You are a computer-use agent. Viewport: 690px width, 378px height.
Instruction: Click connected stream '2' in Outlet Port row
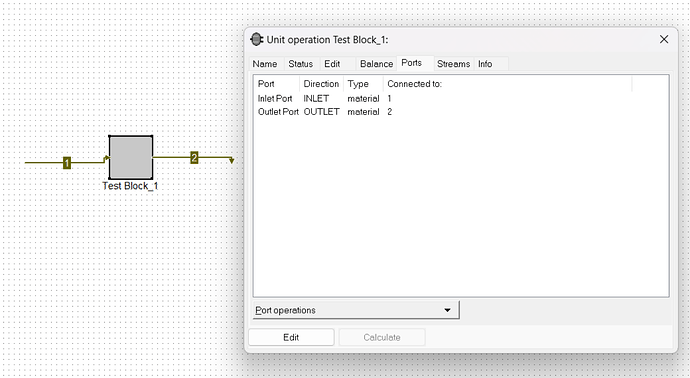pyautogui.click(x=389, y=112)
